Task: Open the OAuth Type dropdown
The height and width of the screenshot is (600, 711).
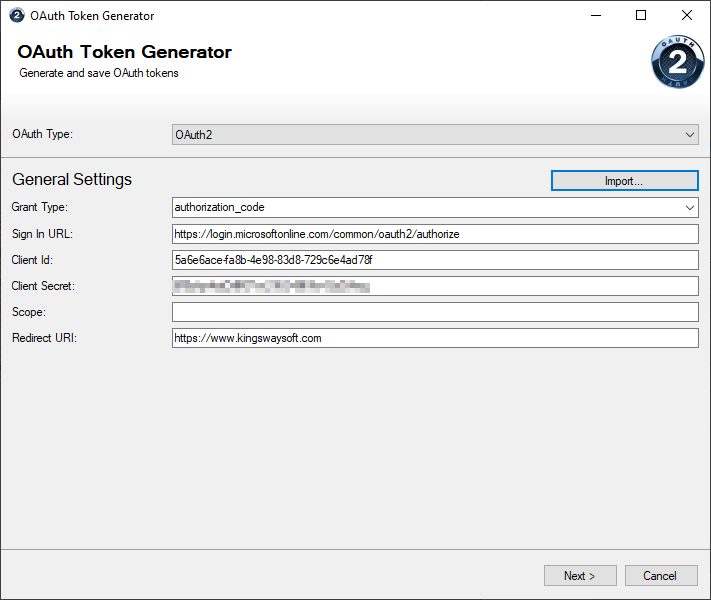Action: [435, 135]
